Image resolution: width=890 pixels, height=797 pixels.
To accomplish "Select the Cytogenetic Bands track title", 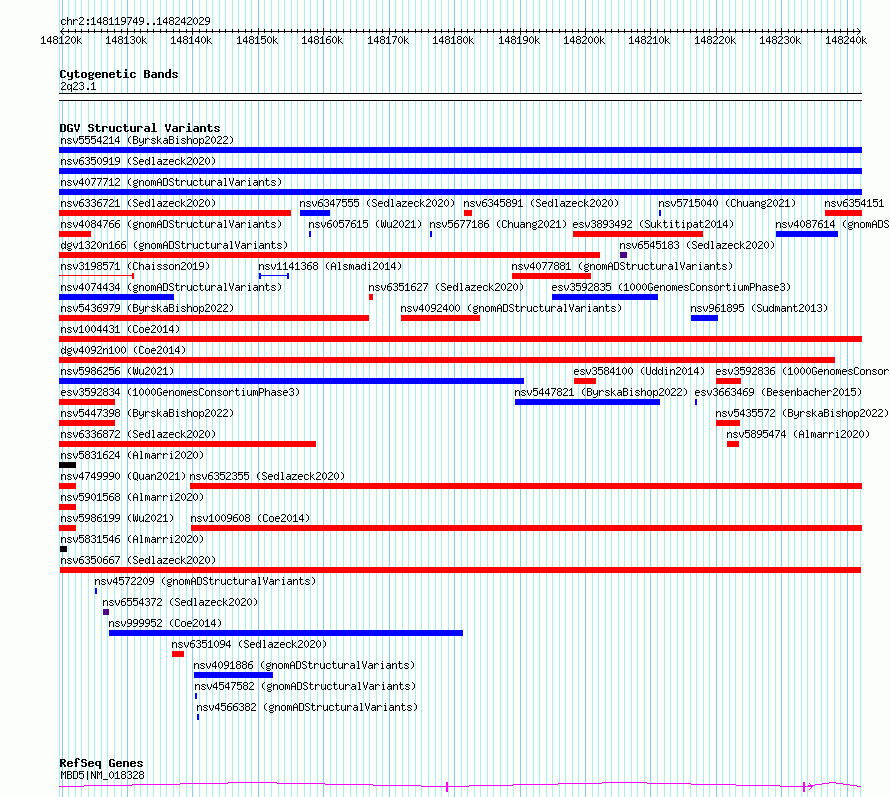I will [x=119, y=74].
